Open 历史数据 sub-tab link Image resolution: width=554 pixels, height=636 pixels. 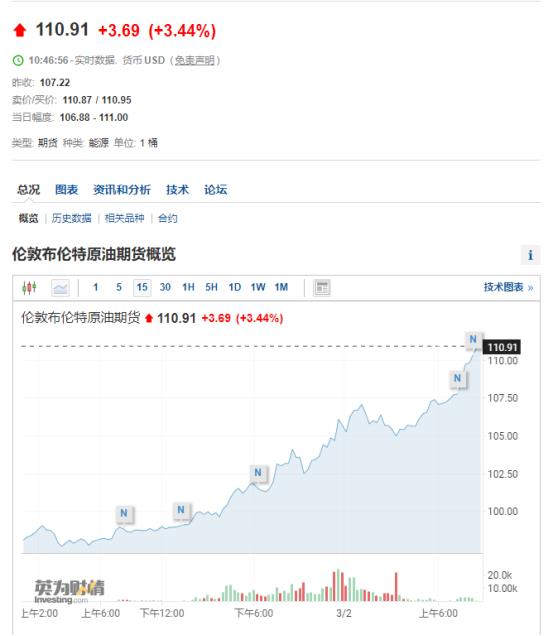coord(71,219)
